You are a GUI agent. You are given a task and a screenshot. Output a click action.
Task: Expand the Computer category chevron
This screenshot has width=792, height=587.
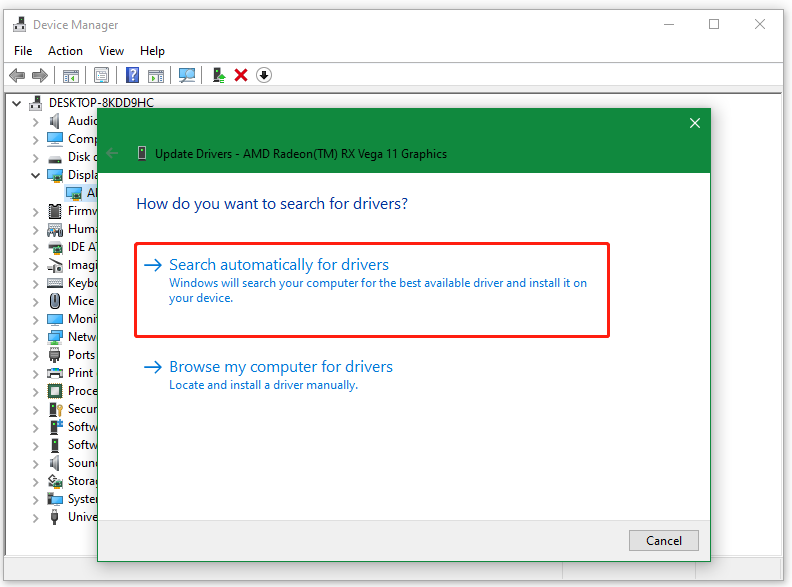tap(35, 140)
